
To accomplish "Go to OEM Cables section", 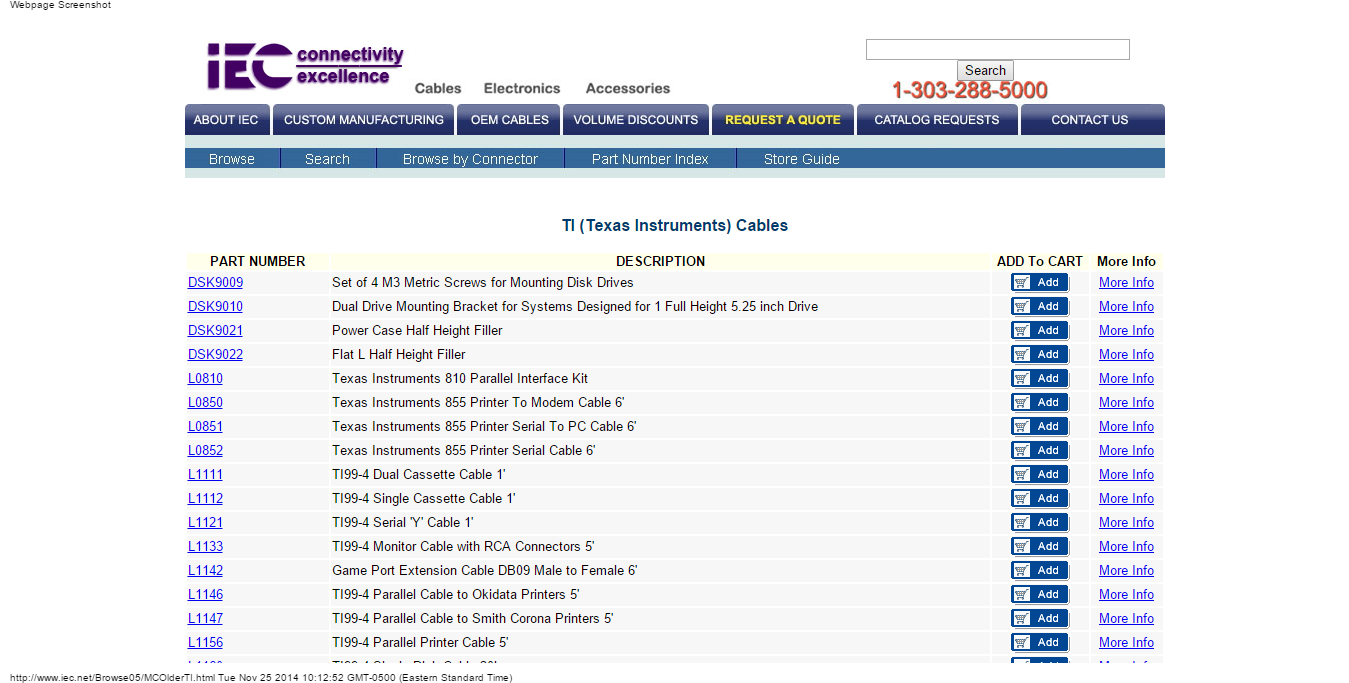I will pyautogui.click(x=510, y=119).
